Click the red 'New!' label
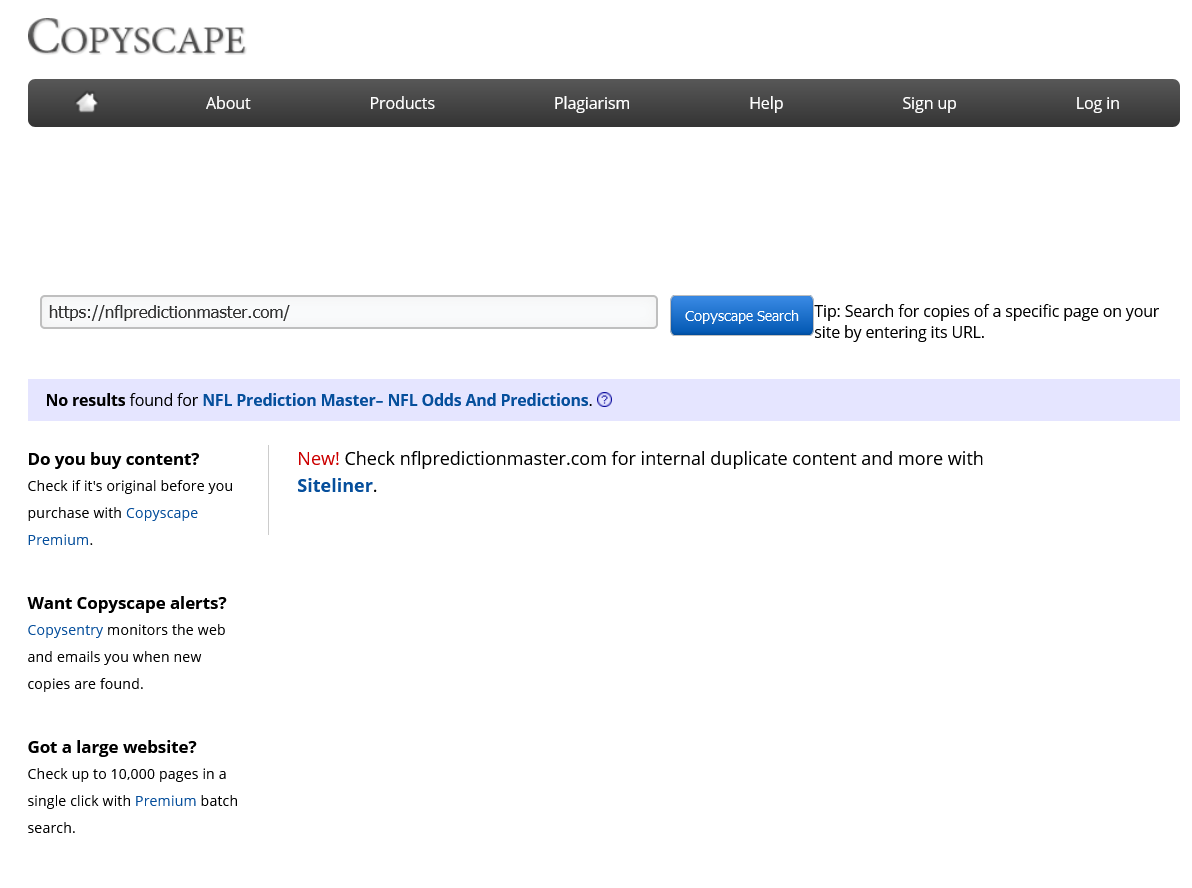This screenshot has height=888, width=1192. [x=318, y=458]
